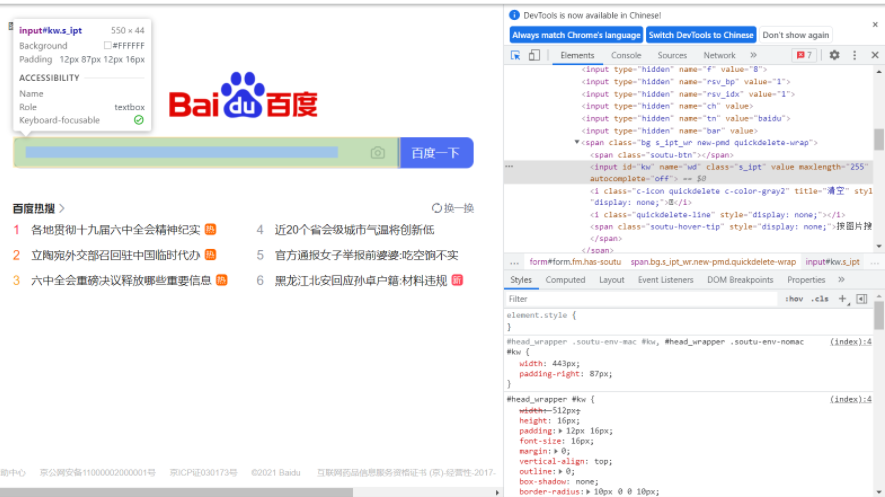This screenshot has width=885, height=497.
Task: Select the span class soutu-btn DOM node
Action: pos(661,155)
